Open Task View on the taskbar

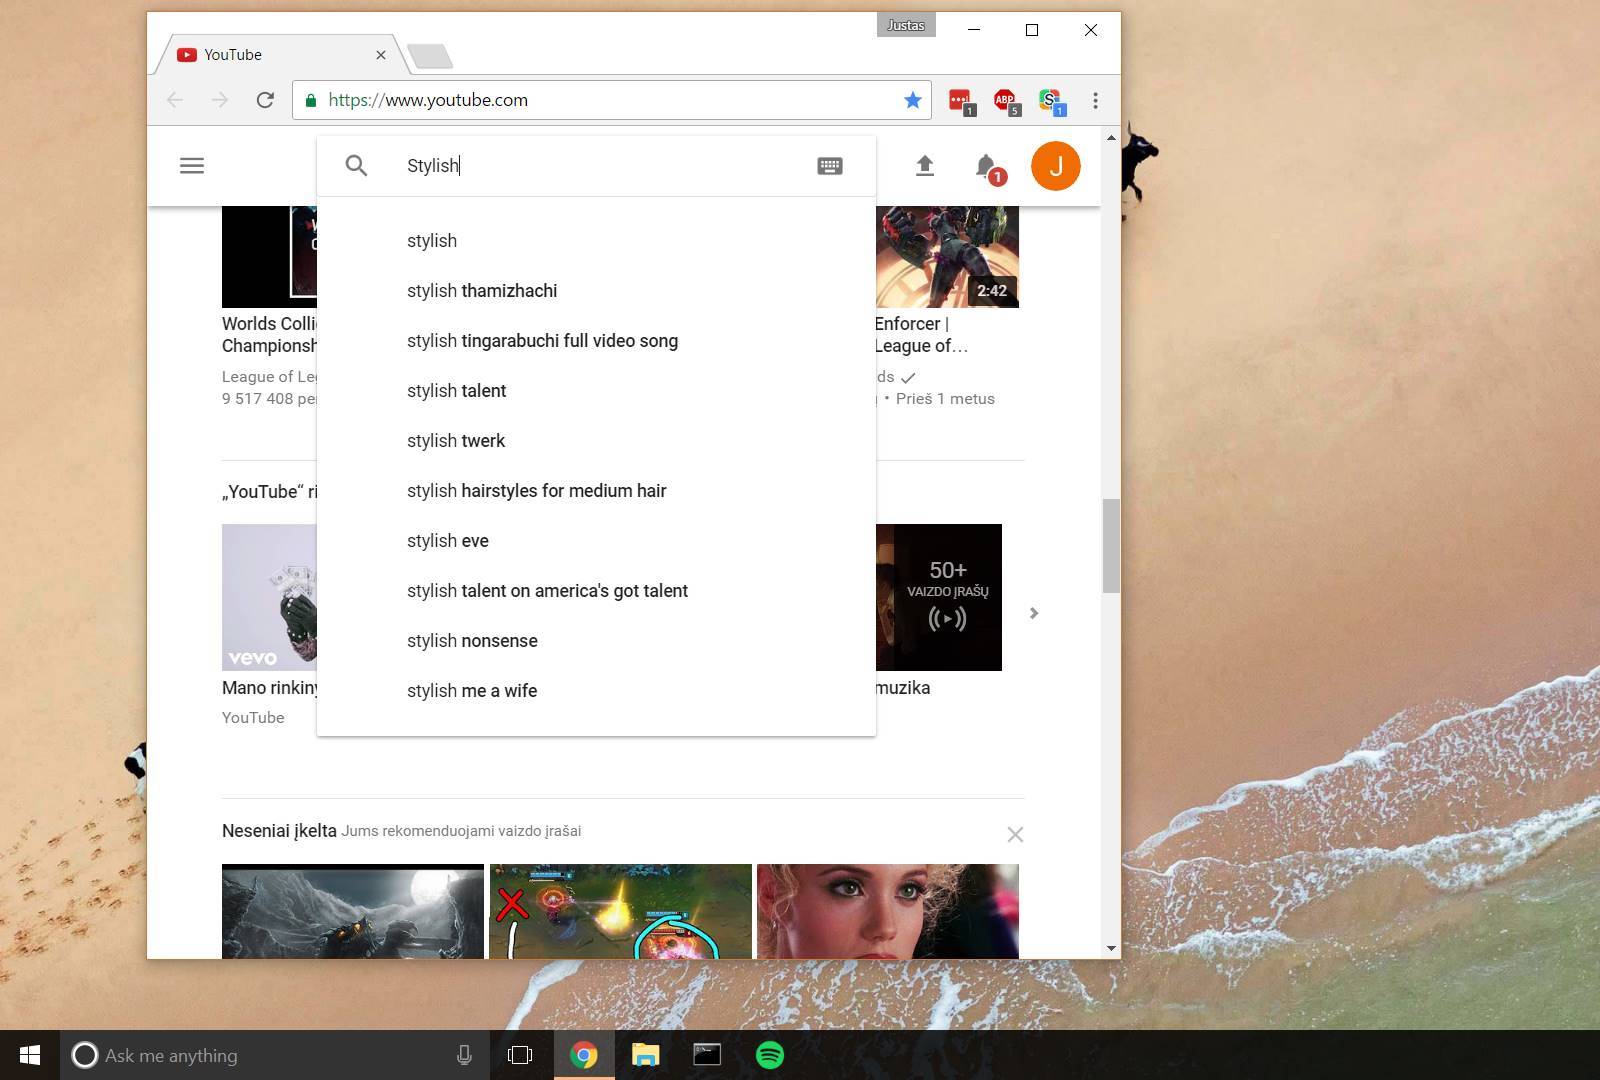coord(520,1055)
